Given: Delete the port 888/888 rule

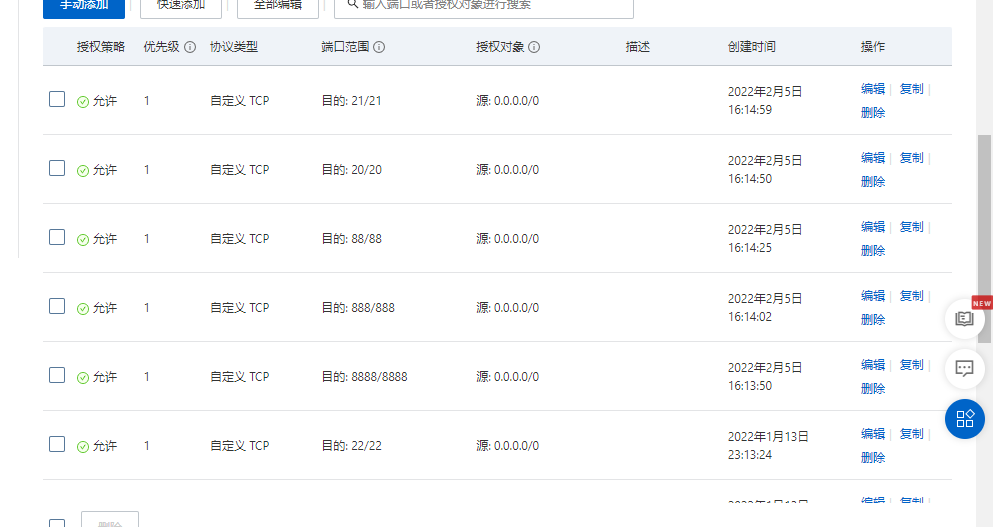Looking at the screenshot, I should tap(873, 320).
